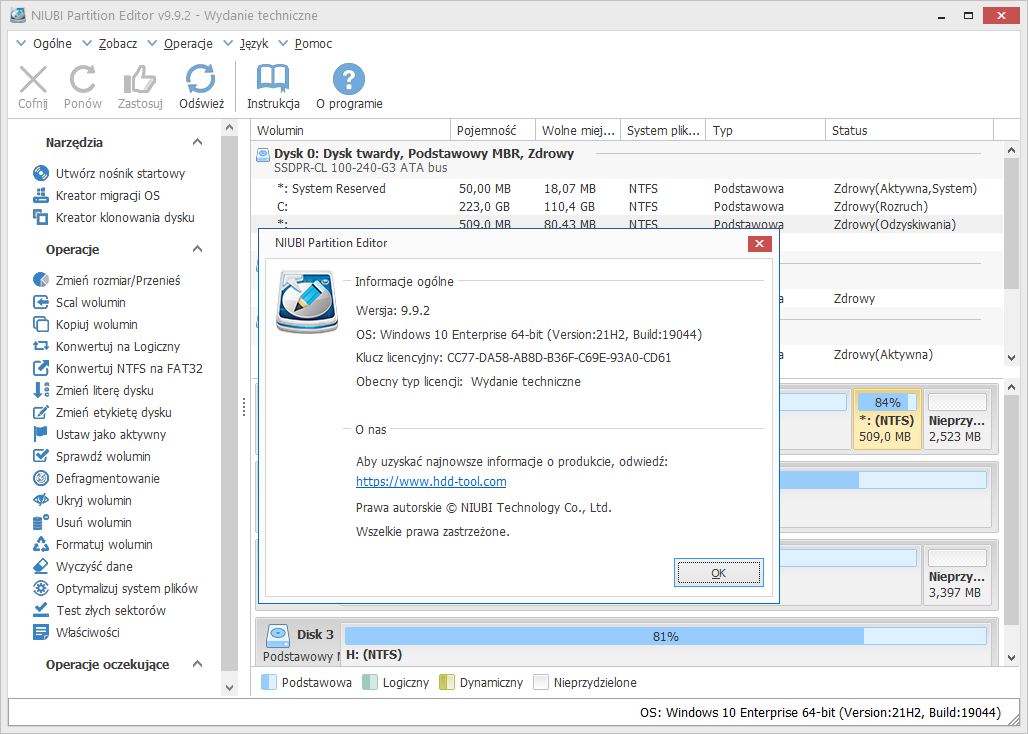Viewport: 1028px width, 734px height.
Task: Click the Logiczny legend swatch
Action: [x=370, y=682]
